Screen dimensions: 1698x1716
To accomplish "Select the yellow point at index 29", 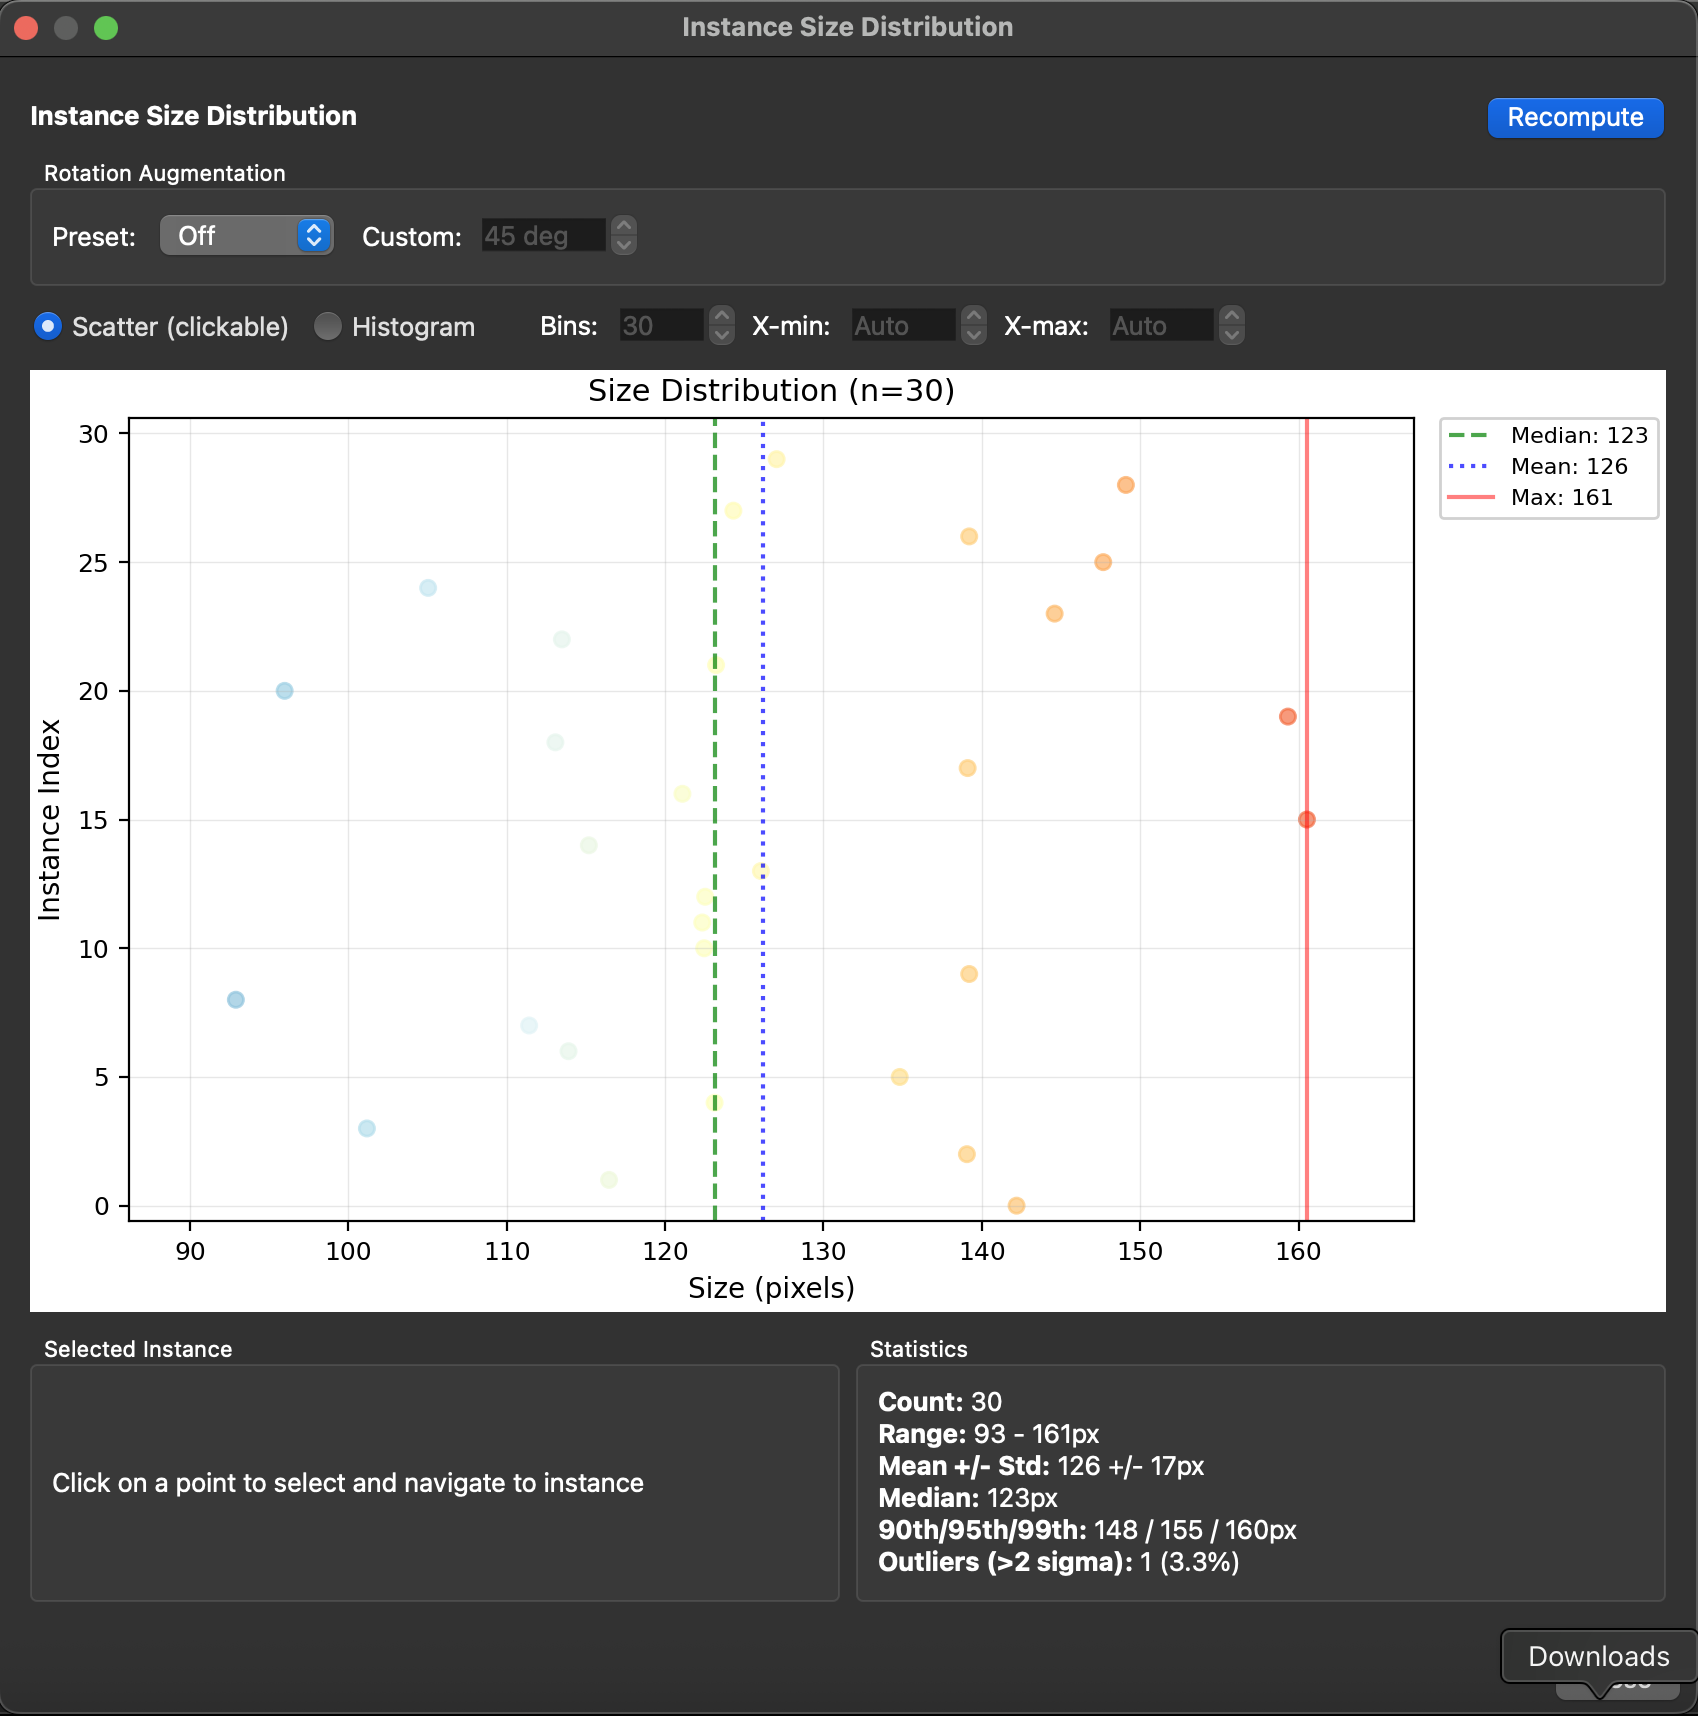I will click(777, 459).
